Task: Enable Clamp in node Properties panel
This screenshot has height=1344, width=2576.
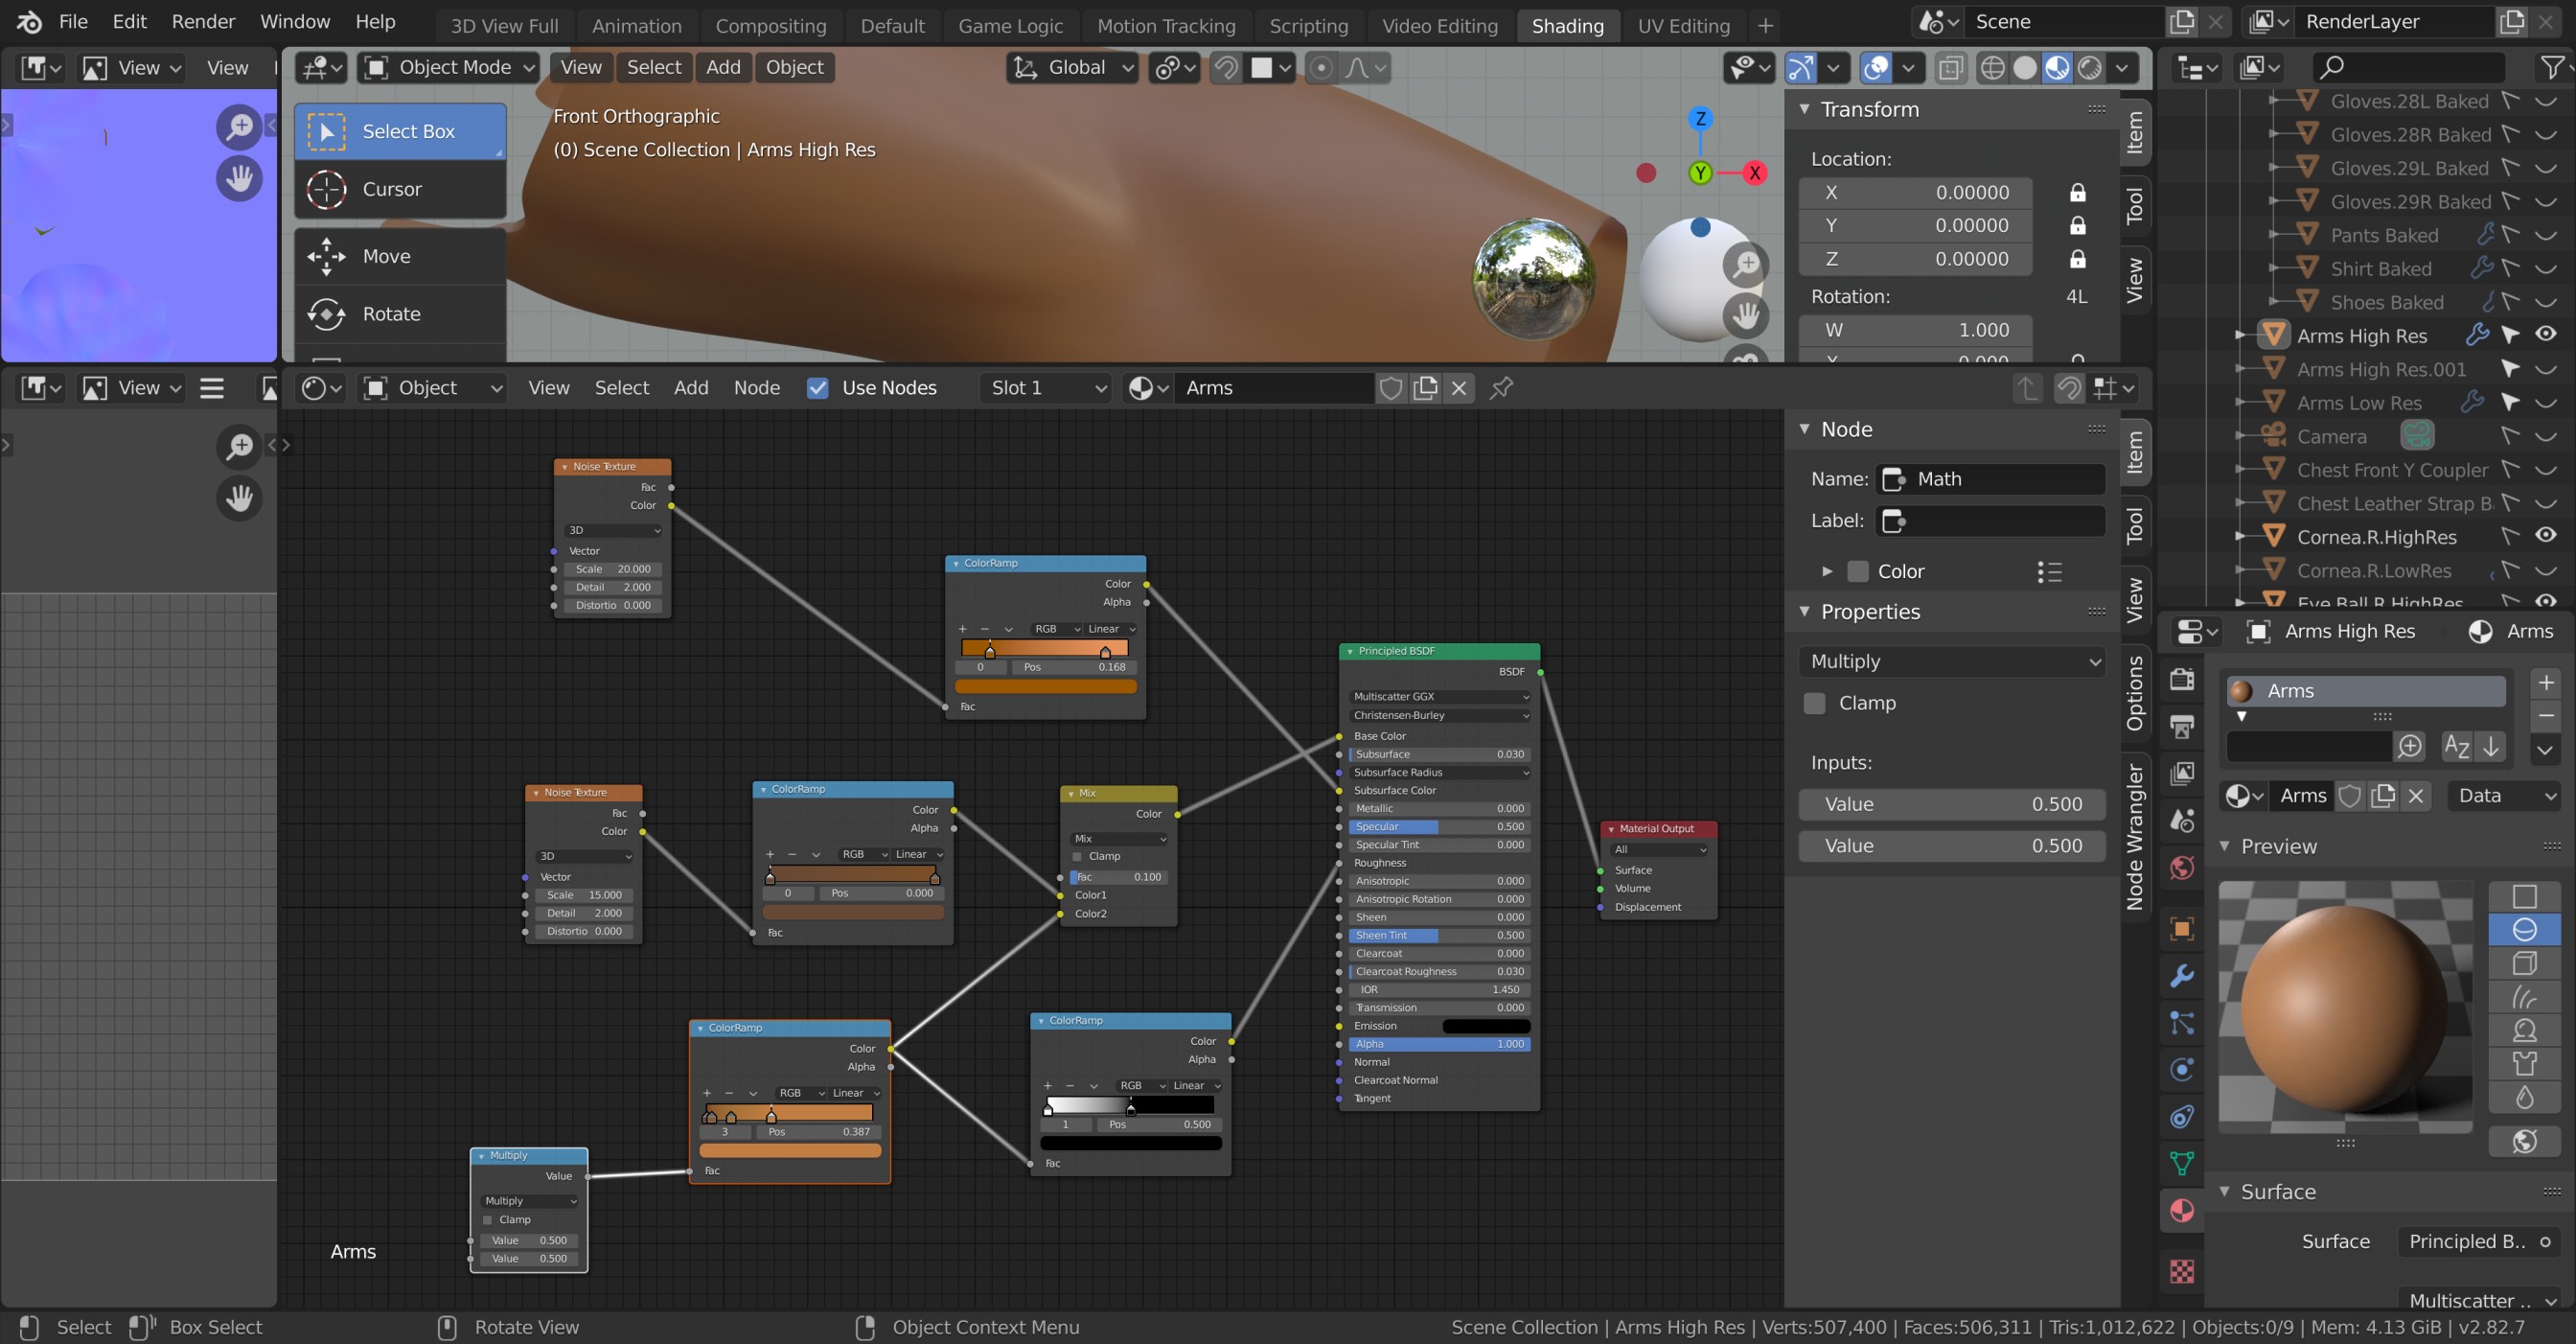Action: (1814, 703)
